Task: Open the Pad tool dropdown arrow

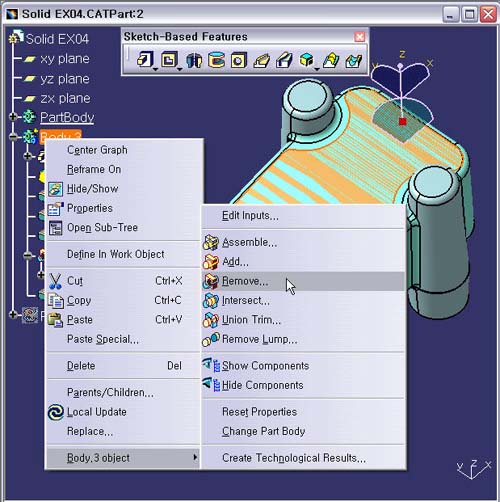Action: pos(155,69)
